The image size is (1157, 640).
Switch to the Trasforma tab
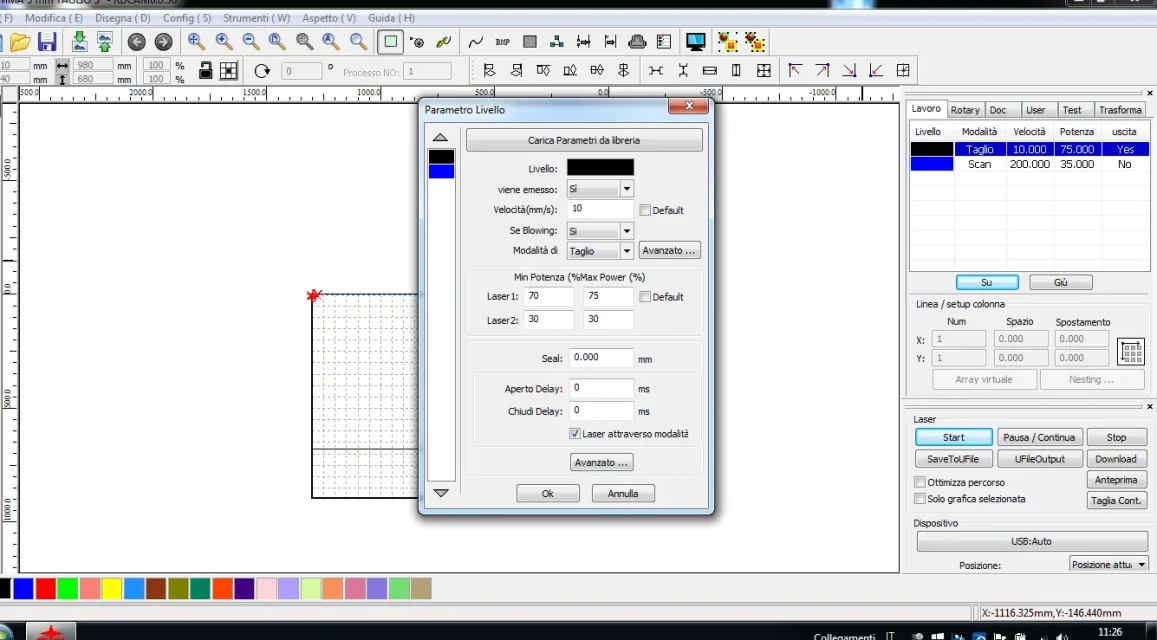(x=1119, y=110)
